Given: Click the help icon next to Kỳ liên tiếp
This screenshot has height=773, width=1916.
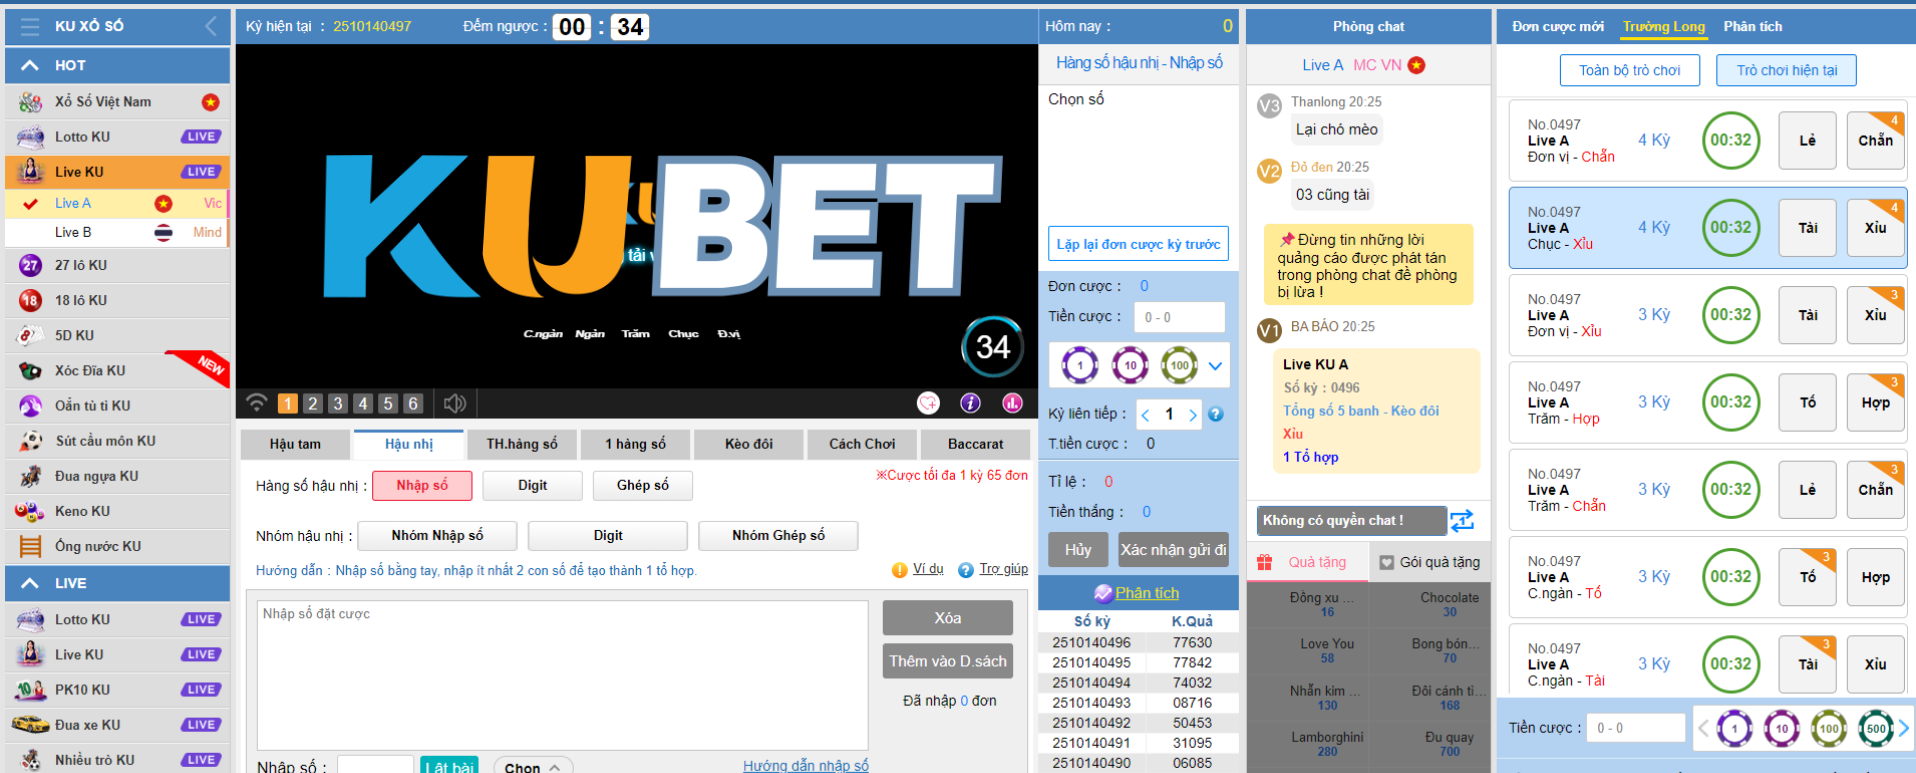Looking at the screenshot, I should coord(1216,414).
